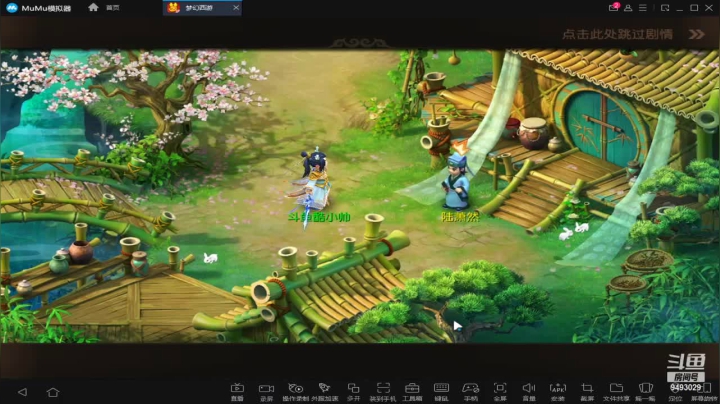The height and width of the screenshot is (404, 720).
Task: Open 多开 multi-instance manager
Action: point(354,392)
